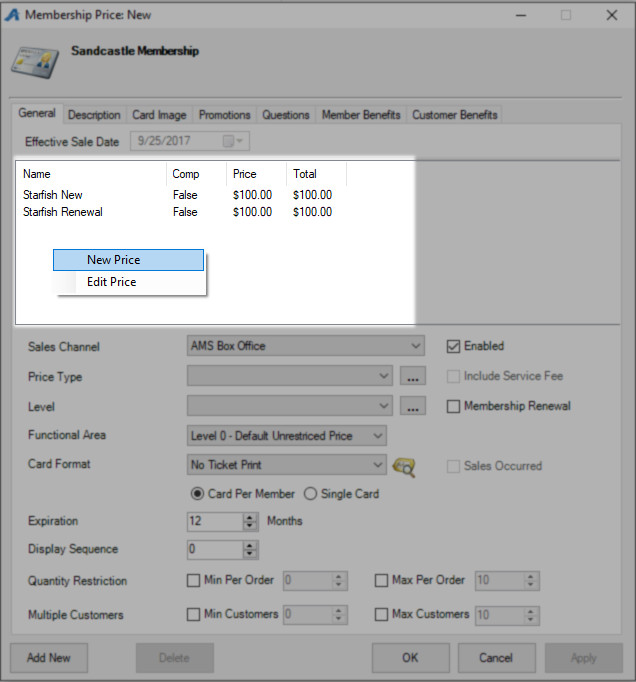The image size is (636, 682).
Task: Click the Add New button
Action: point(49,658)
